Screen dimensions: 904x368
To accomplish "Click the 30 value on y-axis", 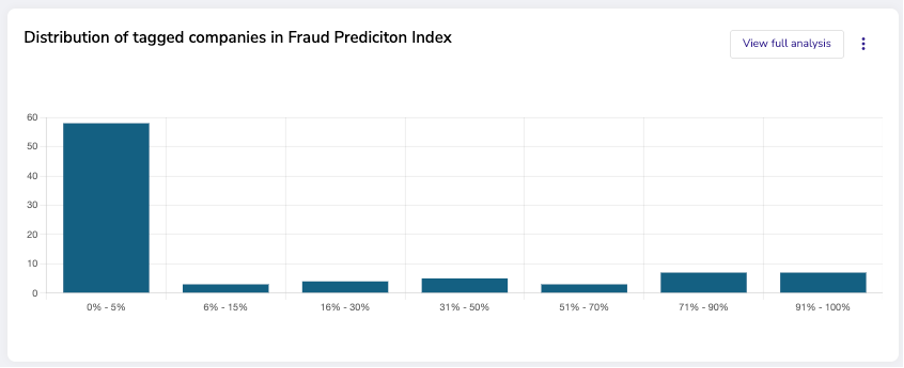I will tap(32, 205).
